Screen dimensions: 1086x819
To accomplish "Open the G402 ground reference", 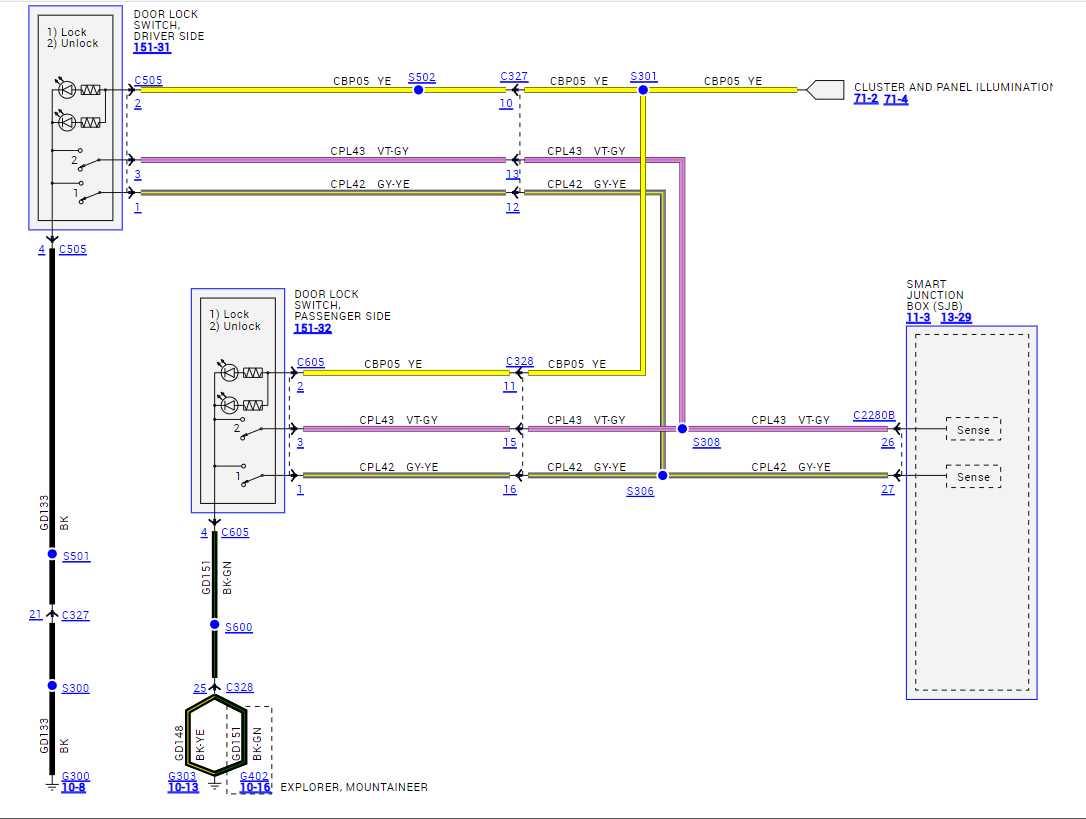I will tap(254, 777).
